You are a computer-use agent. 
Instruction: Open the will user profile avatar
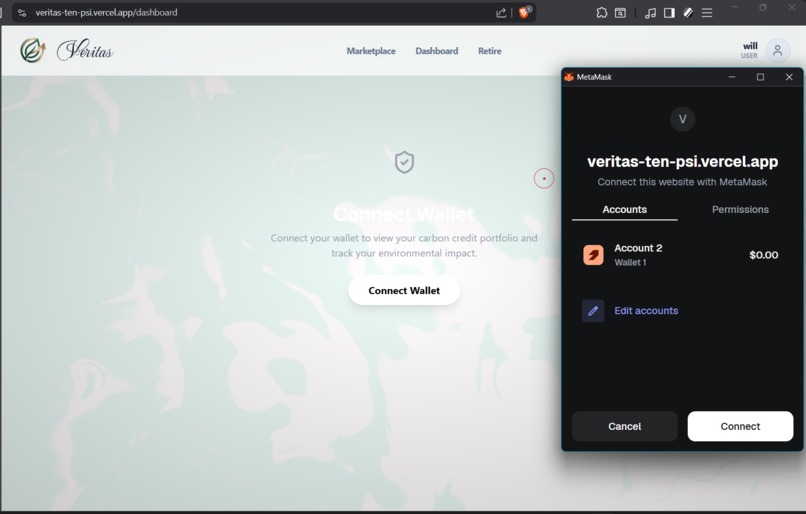click(777, 50)
